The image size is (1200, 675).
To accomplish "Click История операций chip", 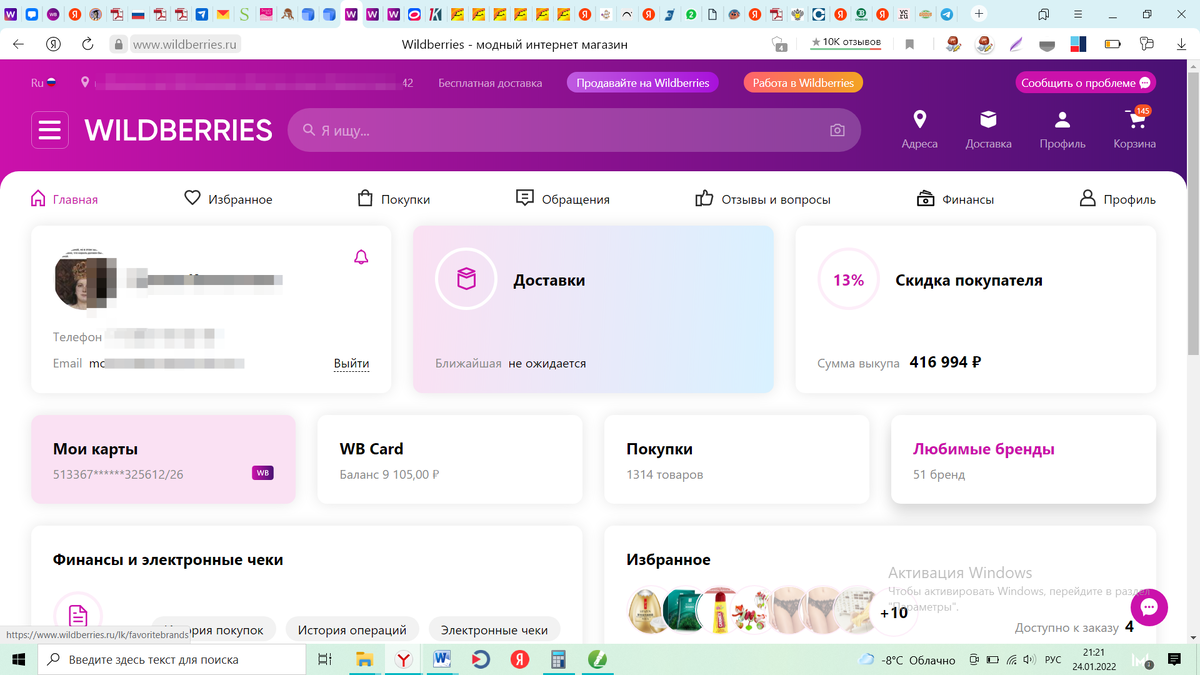I will (350, 630).
